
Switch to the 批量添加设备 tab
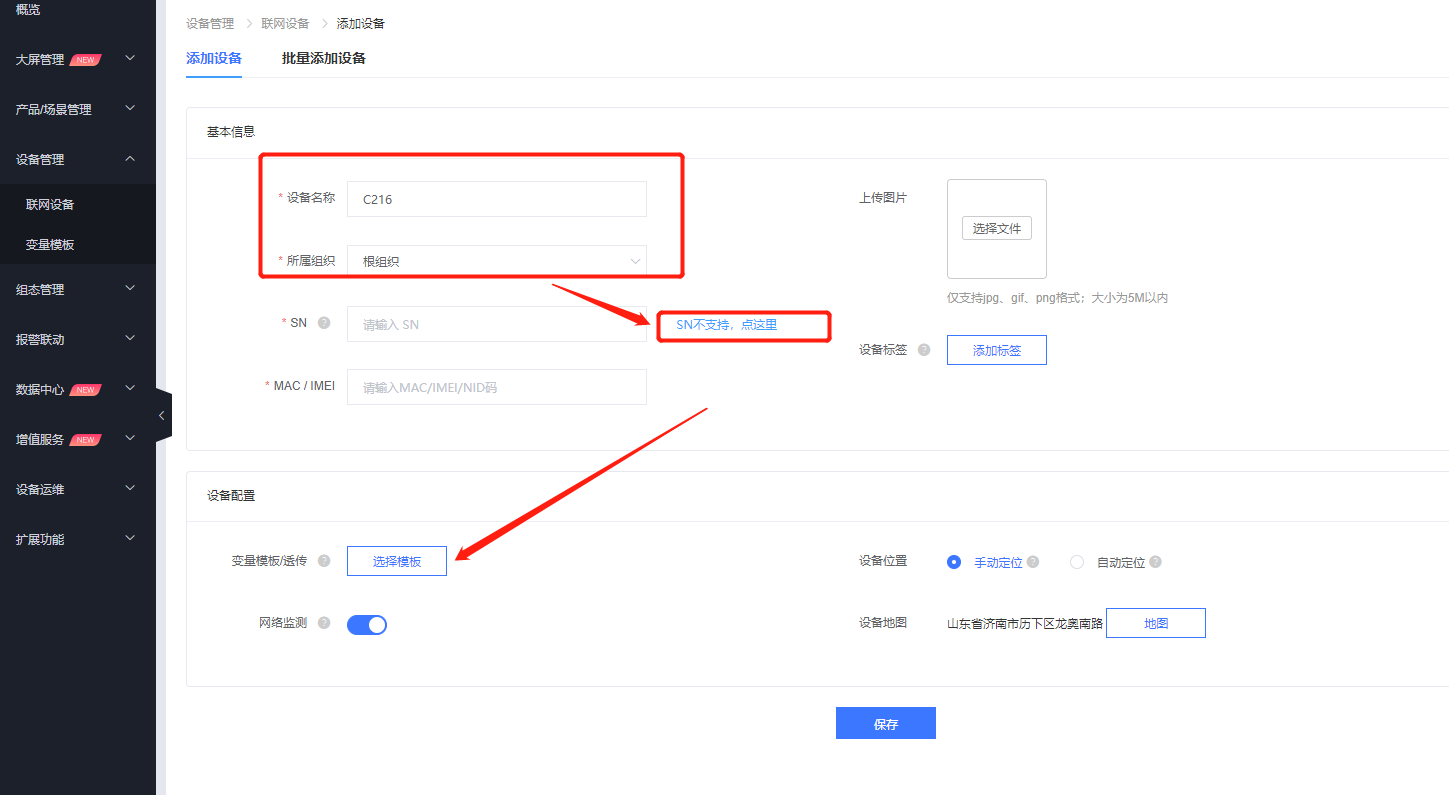tap(324, 58)
